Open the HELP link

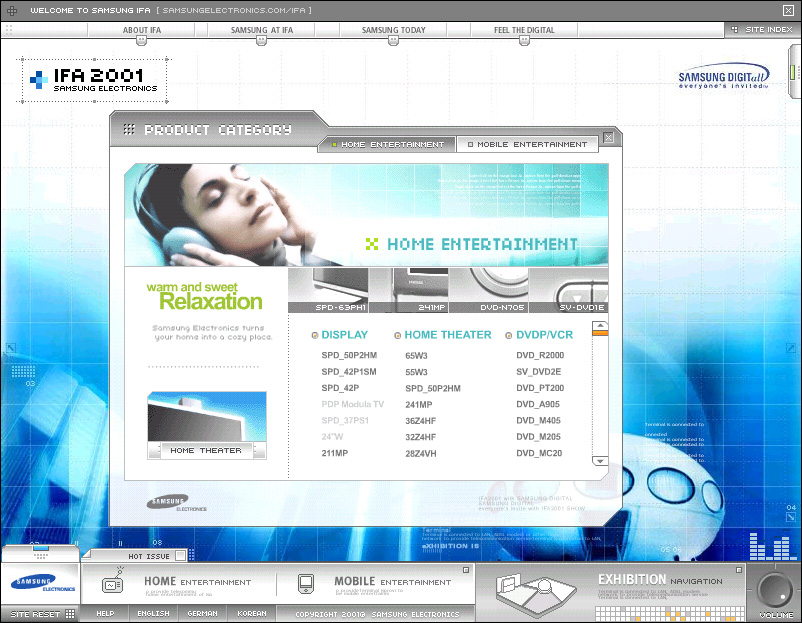[x=105, y=613]
